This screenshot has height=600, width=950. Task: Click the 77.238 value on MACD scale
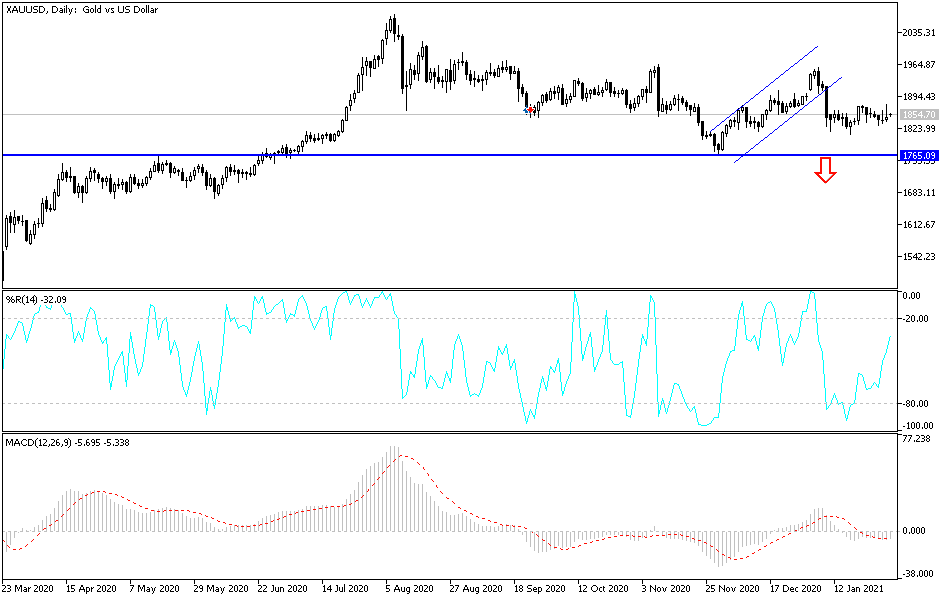tap(917, 439)
